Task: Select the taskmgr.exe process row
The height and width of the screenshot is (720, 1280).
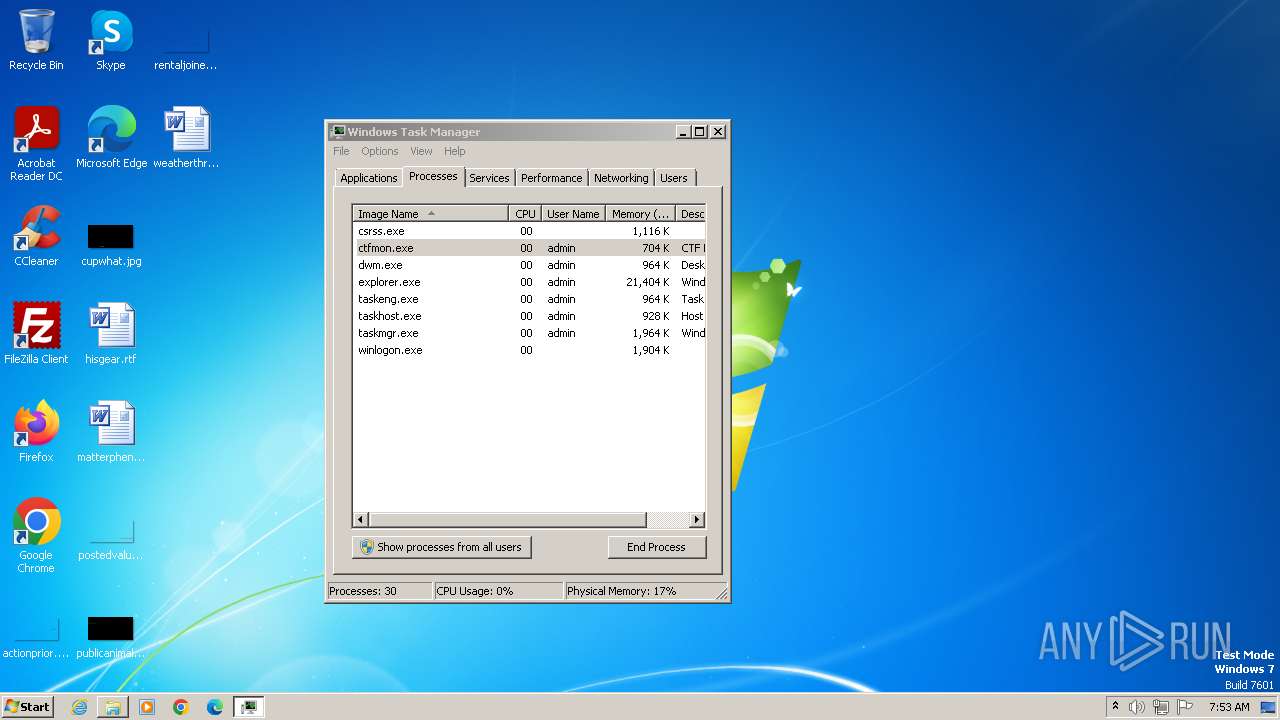Action: point(529,333)
